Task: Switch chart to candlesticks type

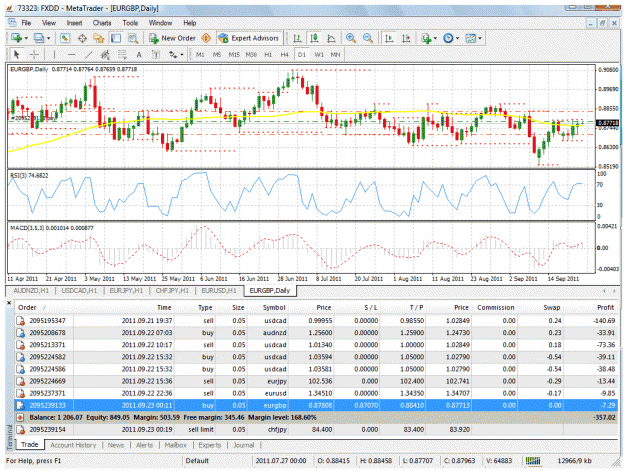Action: 314,38
